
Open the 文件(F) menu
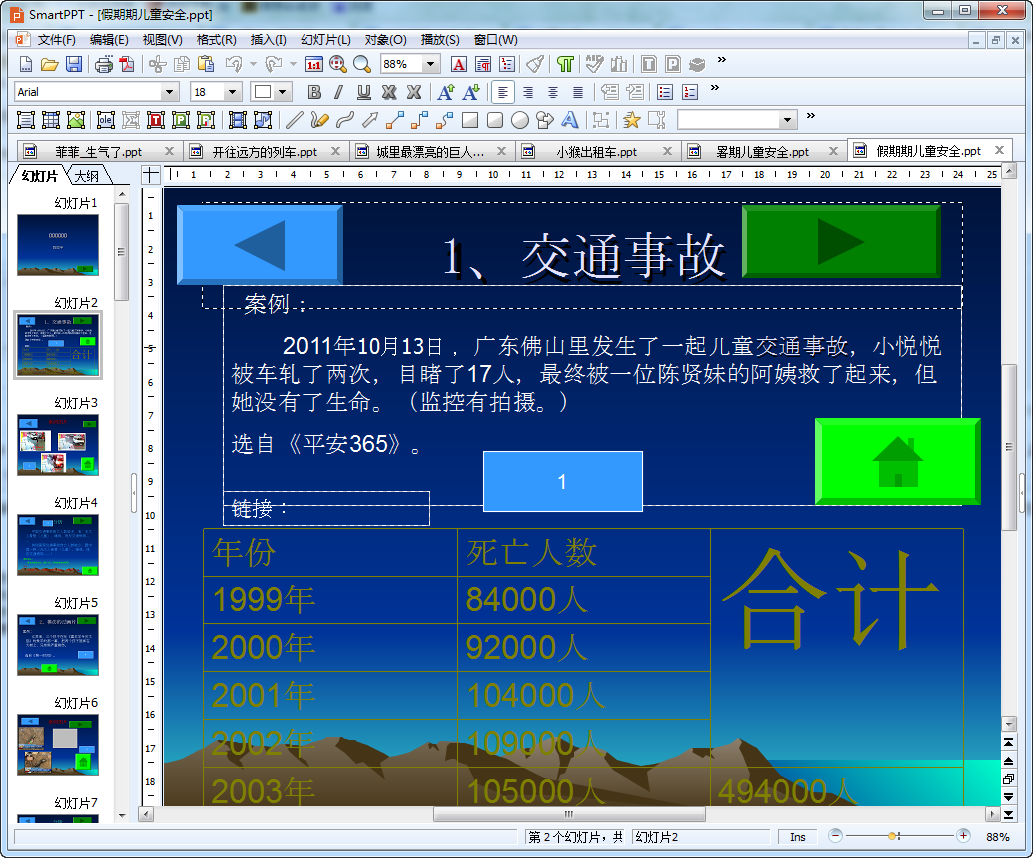56,40
